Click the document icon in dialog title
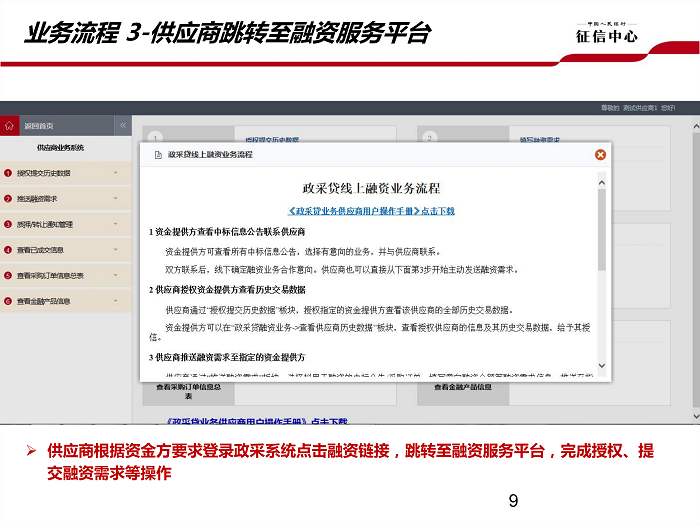The width and height of the screenshot is (700, 525). (x=157, y=156)
